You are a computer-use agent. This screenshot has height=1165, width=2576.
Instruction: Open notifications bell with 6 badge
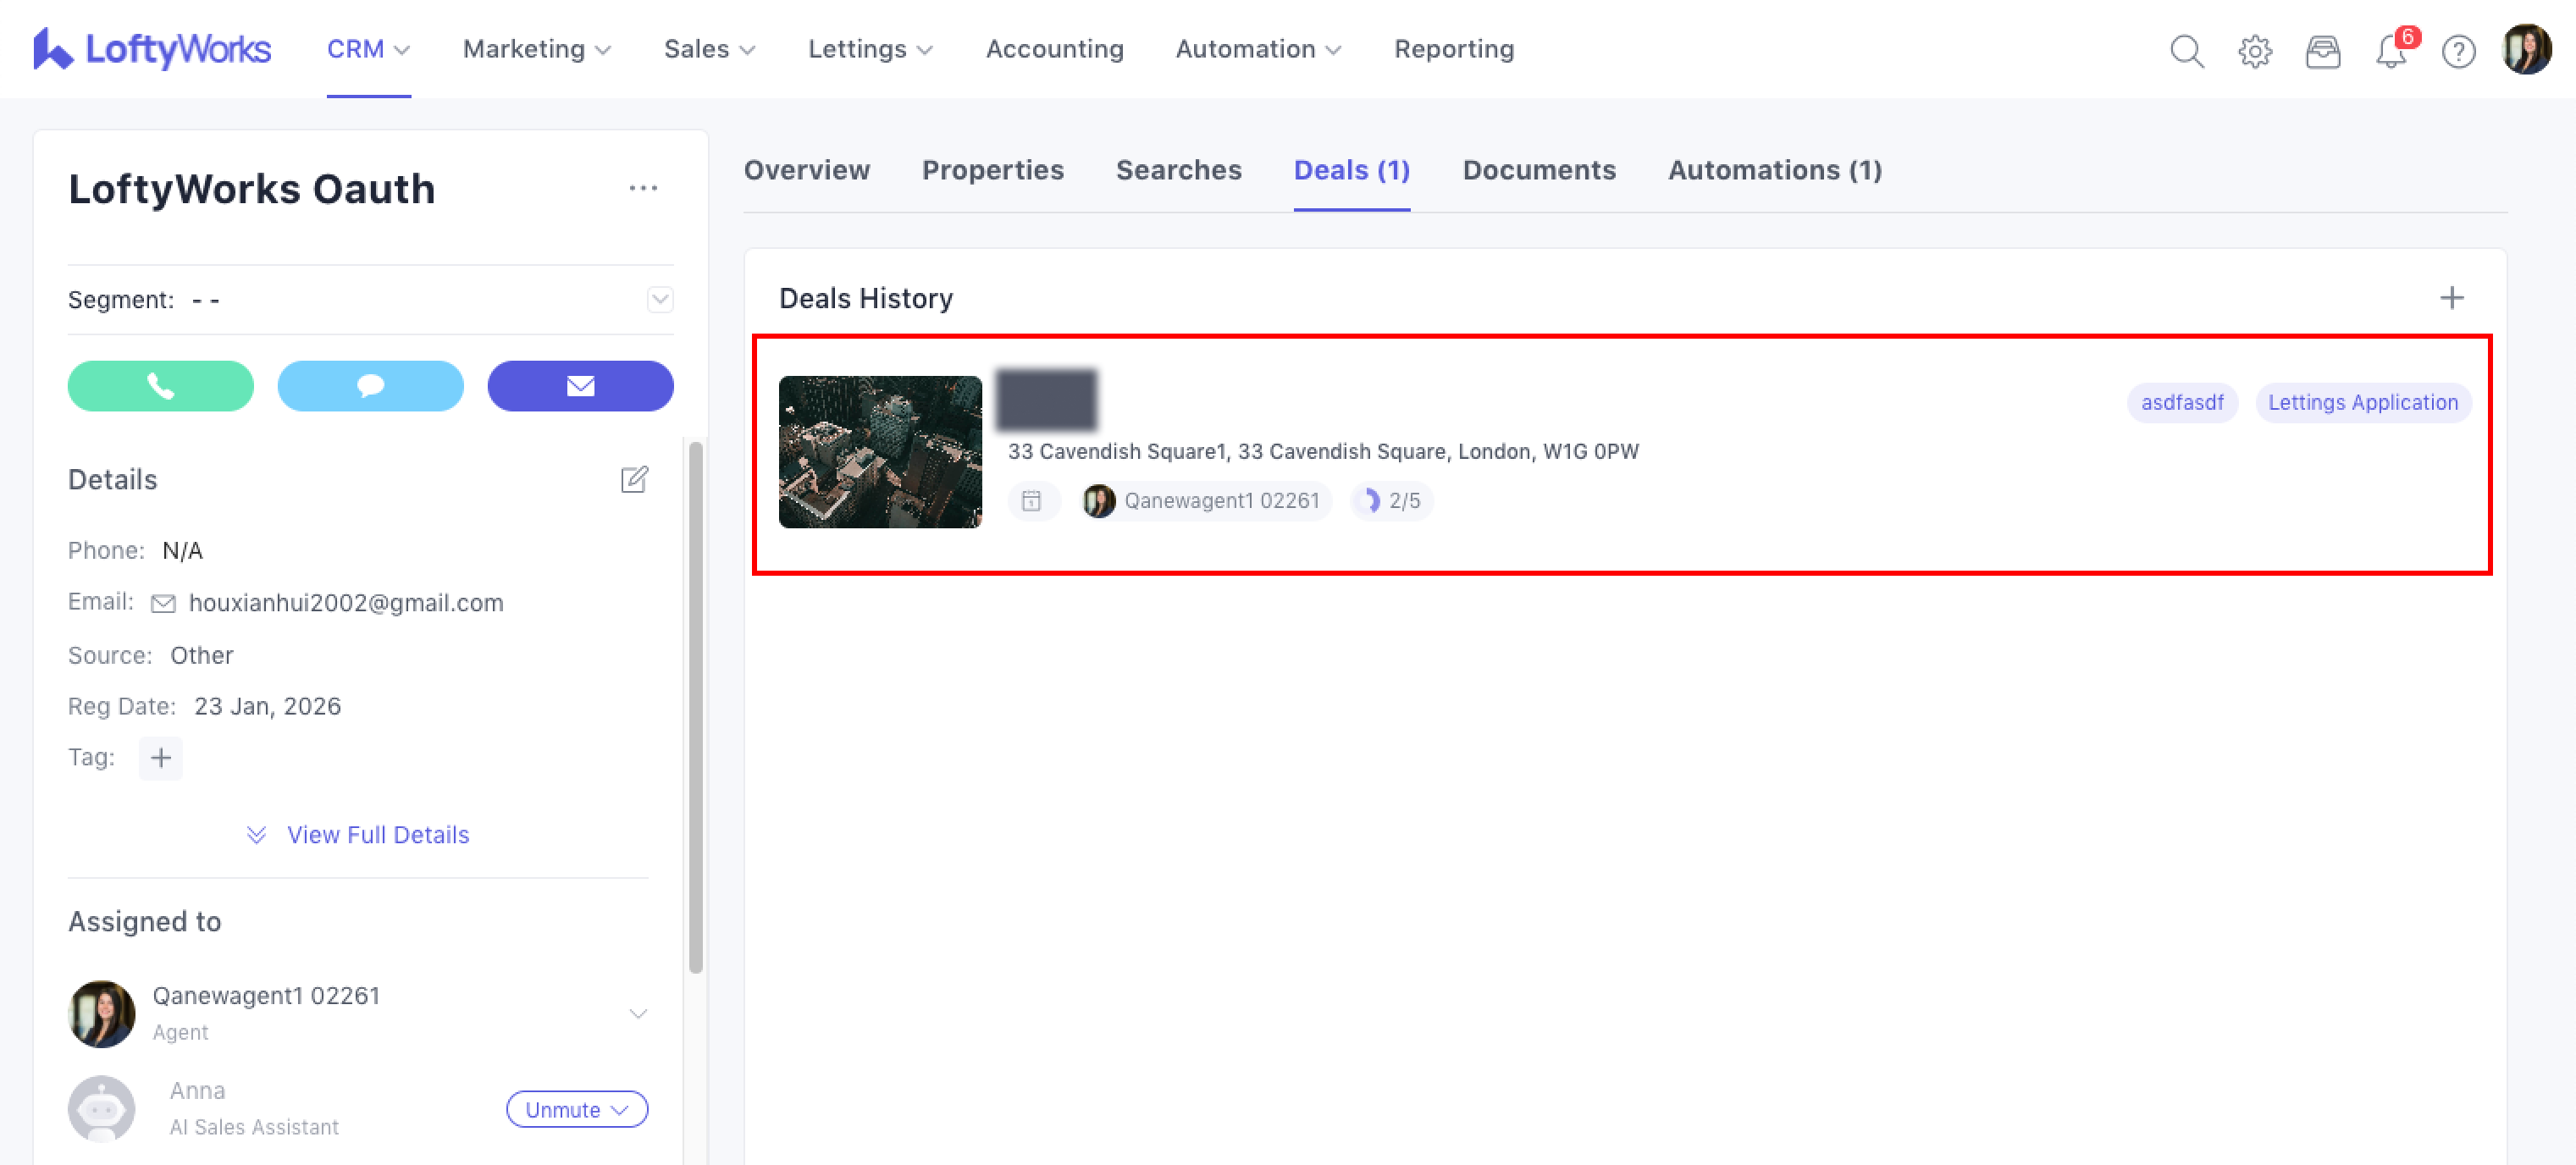(x=2390, y=50)
